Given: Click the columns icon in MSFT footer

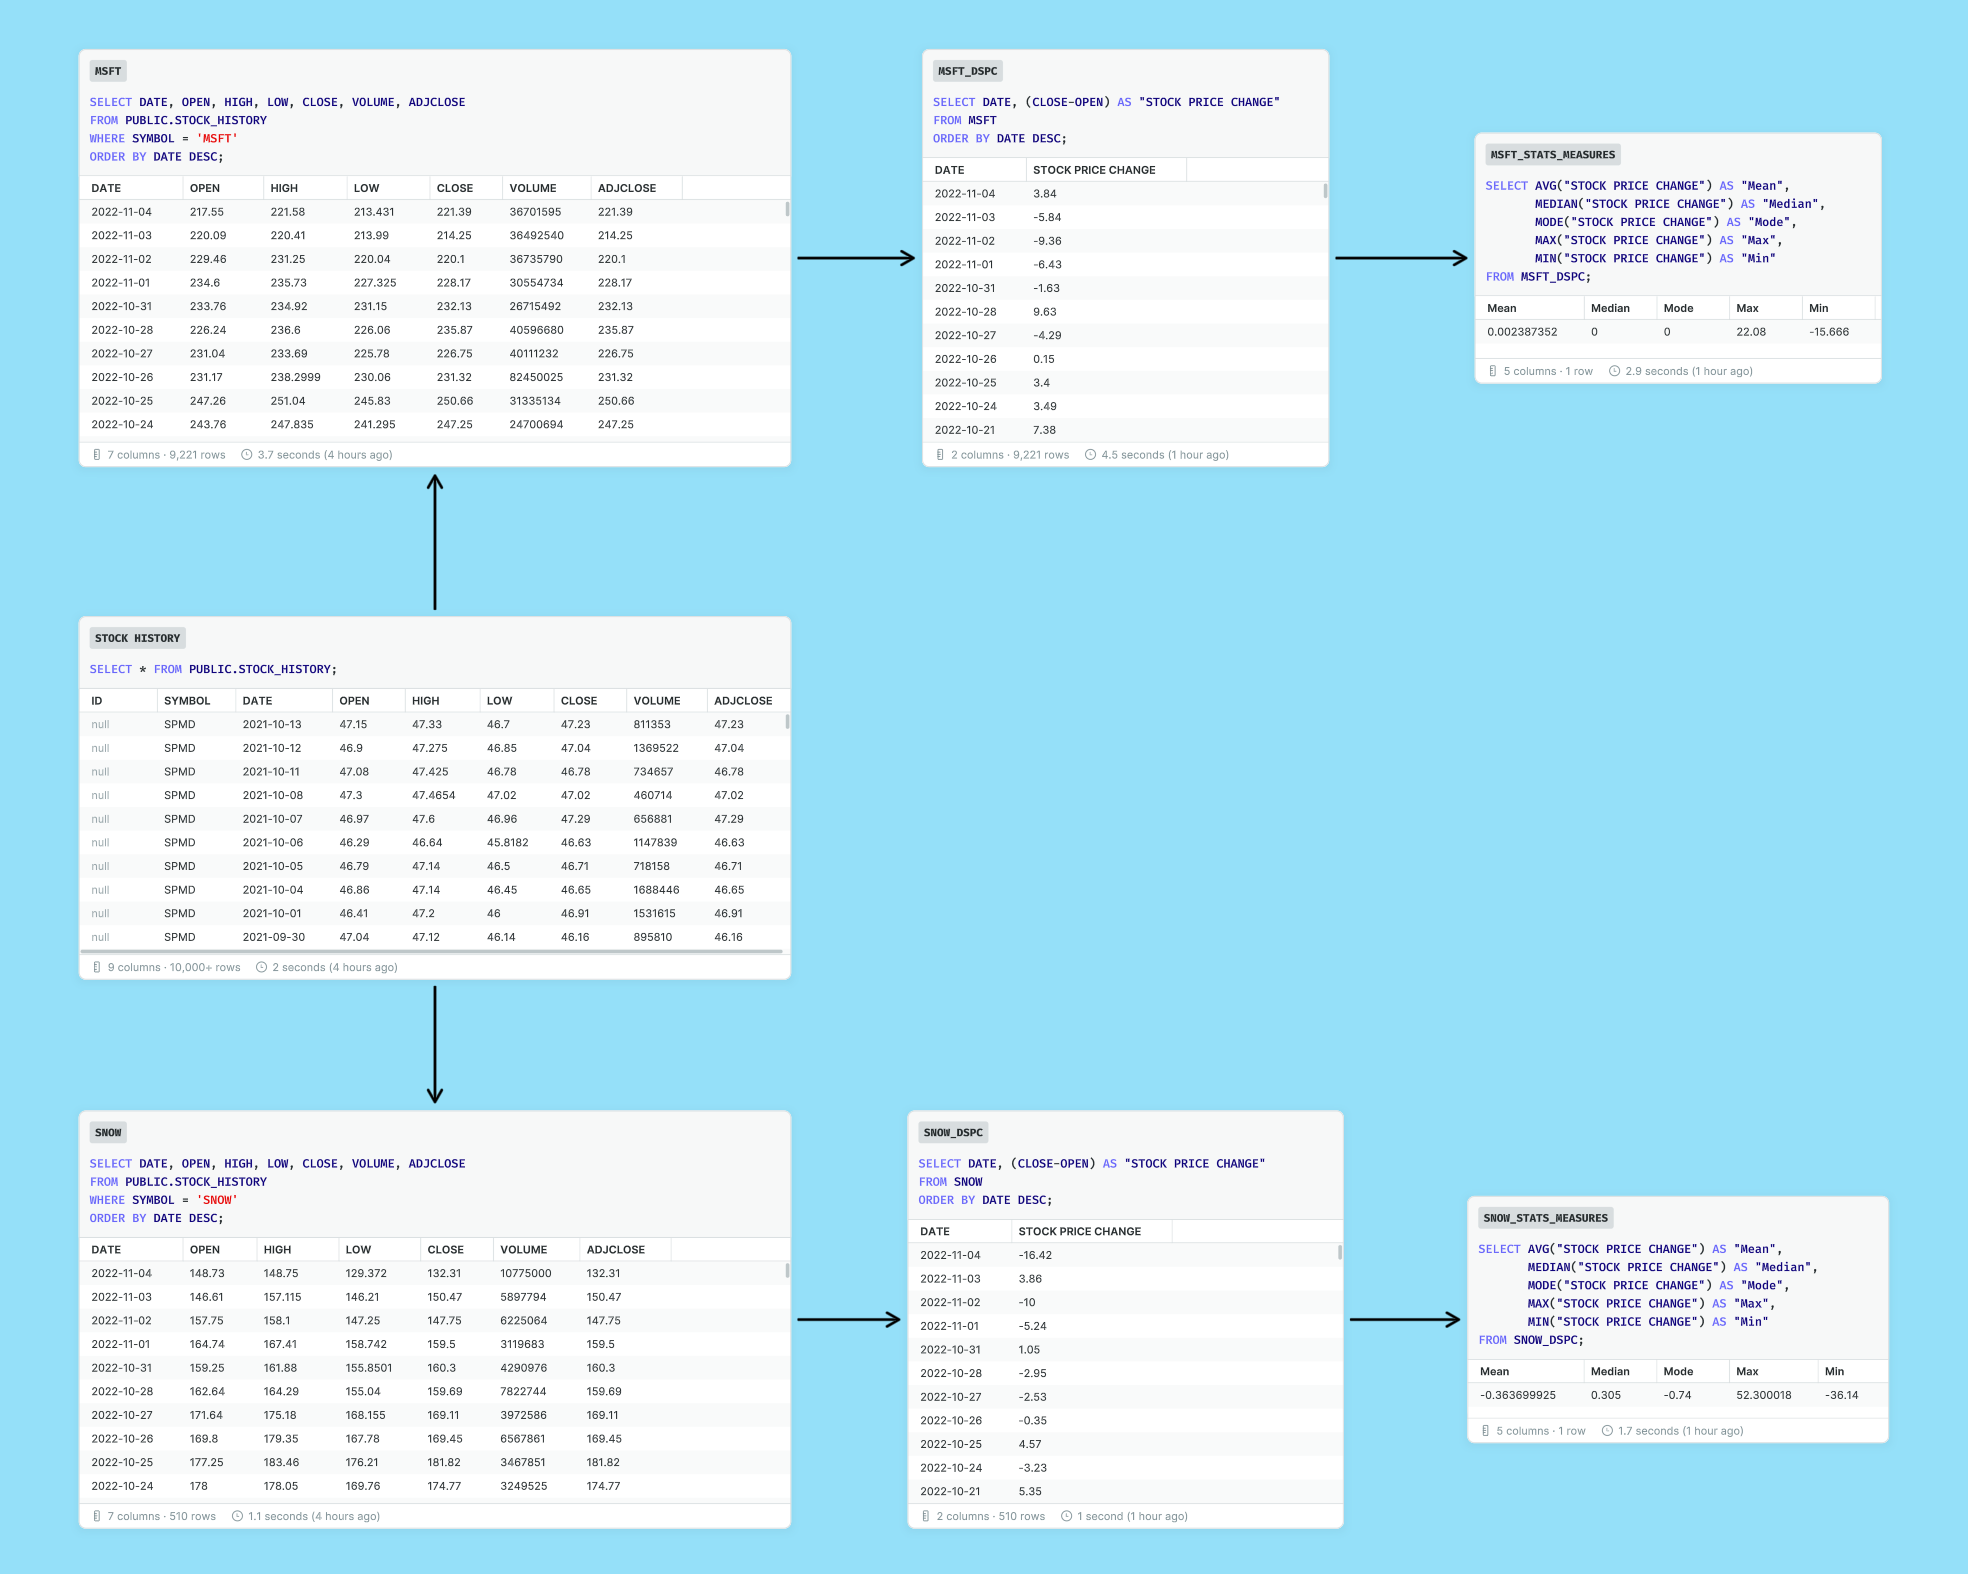Looking at the screenshot, I should [x=97, y=455].
